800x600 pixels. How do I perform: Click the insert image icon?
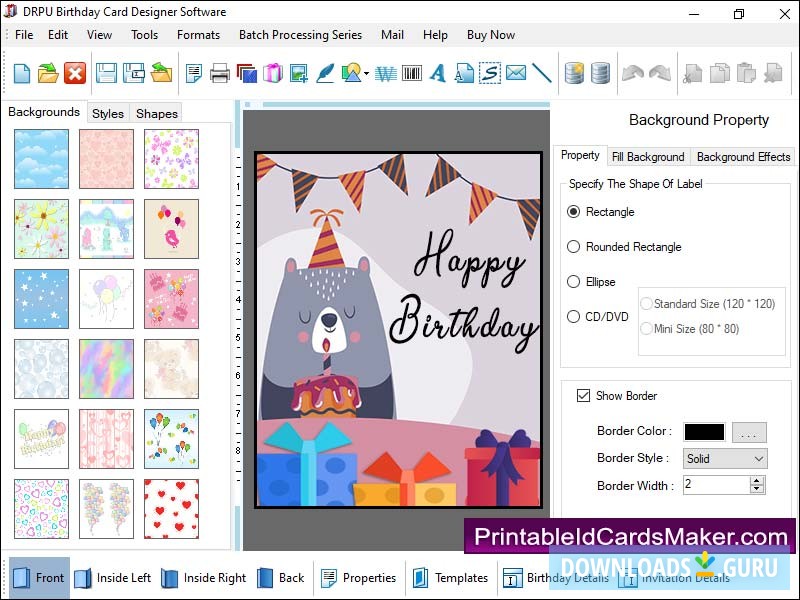300,72
